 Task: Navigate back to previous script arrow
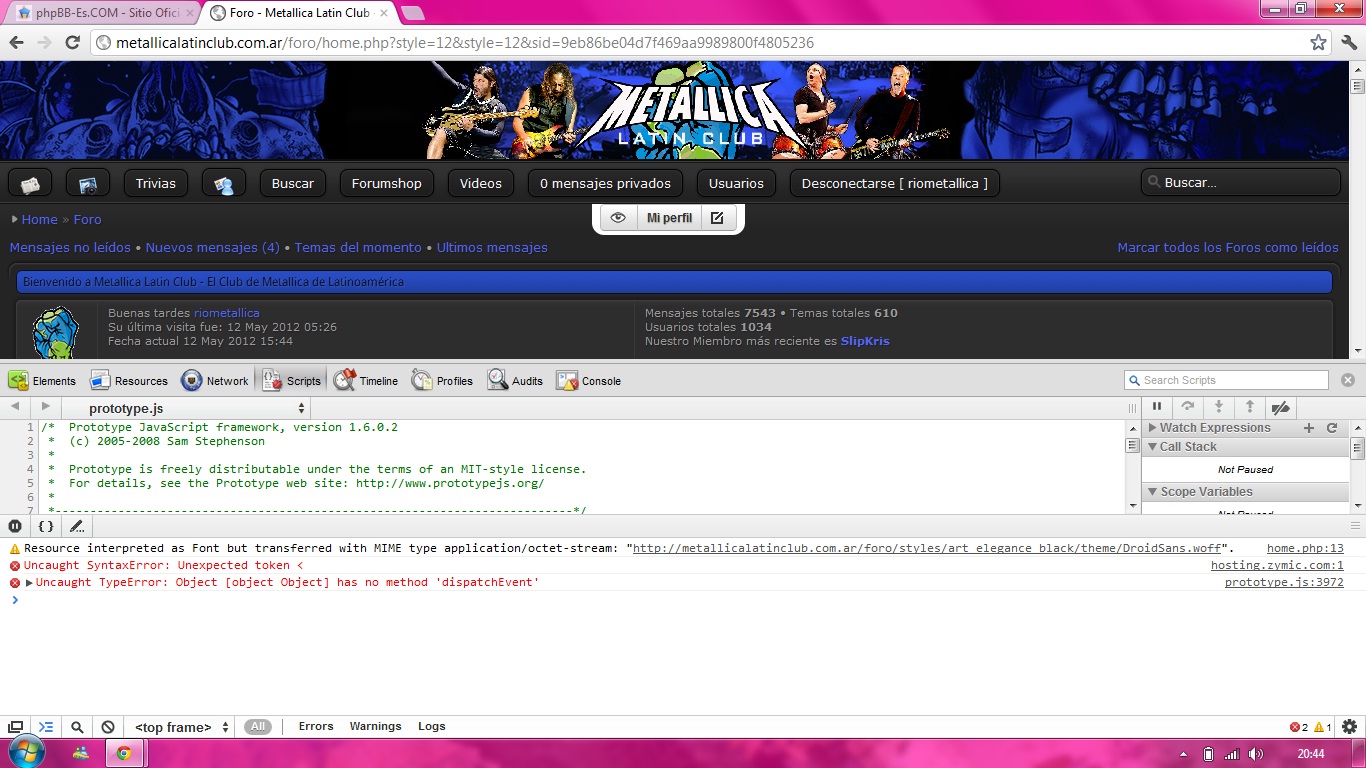(x=15, y=407)
